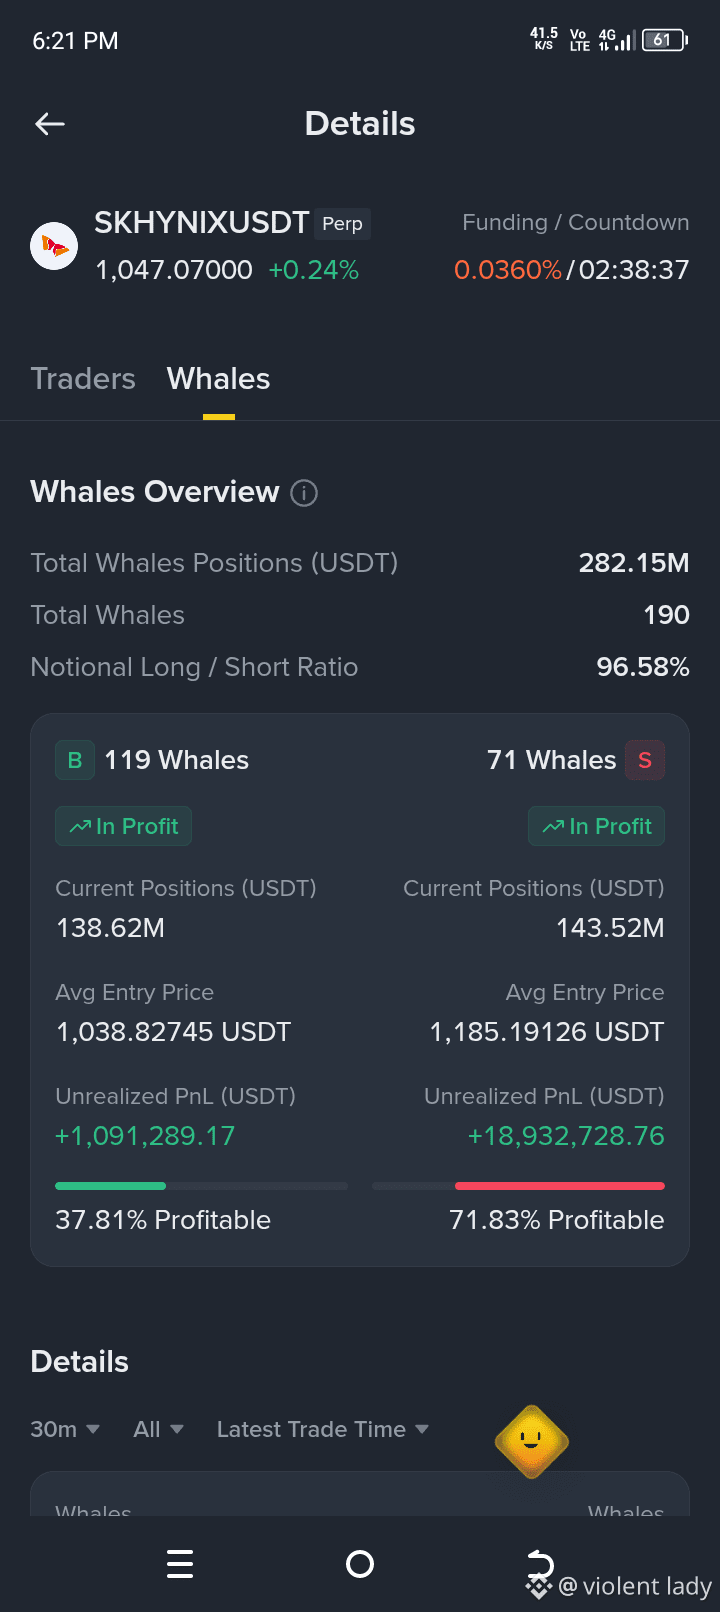Image resolution: width=720 pixels, height=1612 pixels.
Task: Tap the yellow smiley floating icon
Action: 531,1441
